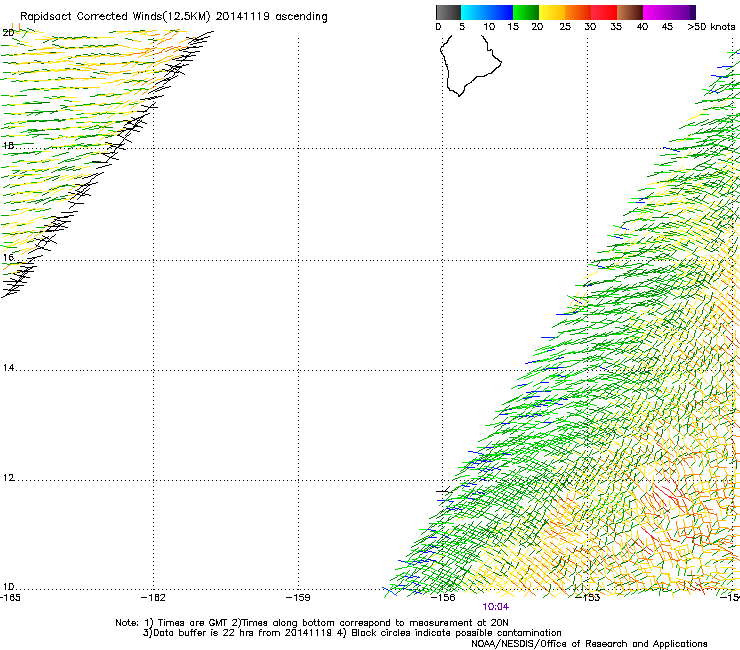Select the legend label '20' under color bar
This screenshot has width=740, height=650.
[537, 27]
